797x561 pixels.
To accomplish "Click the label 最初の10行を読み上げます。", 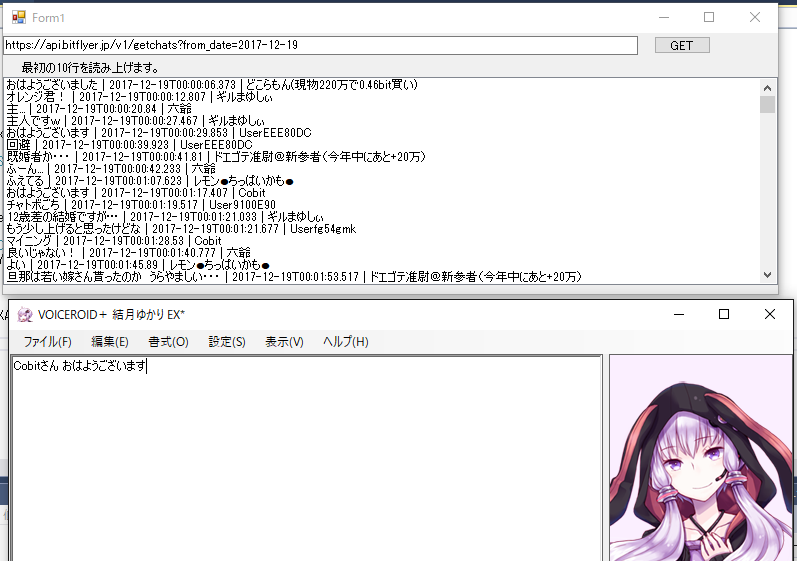I will point(90,68).
